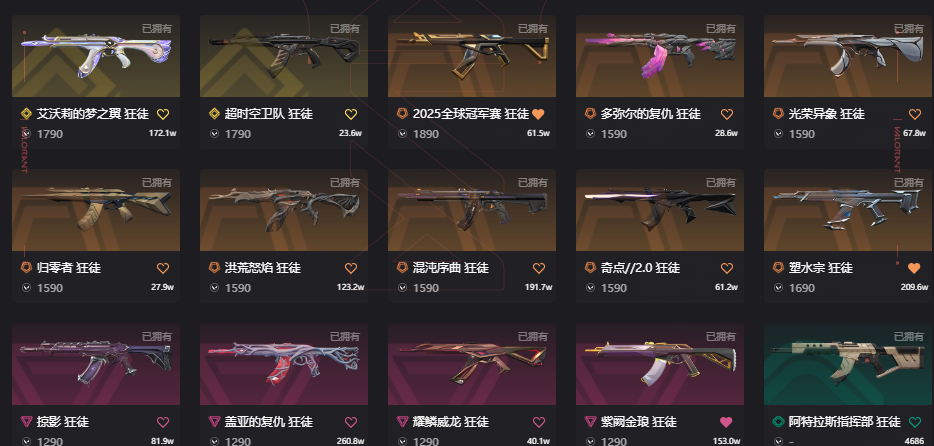Unfavorite the 2025全球冠军赛 狂徒 skin
The width and height of the screenshot is (934, 446).
[x=538, y=114]
